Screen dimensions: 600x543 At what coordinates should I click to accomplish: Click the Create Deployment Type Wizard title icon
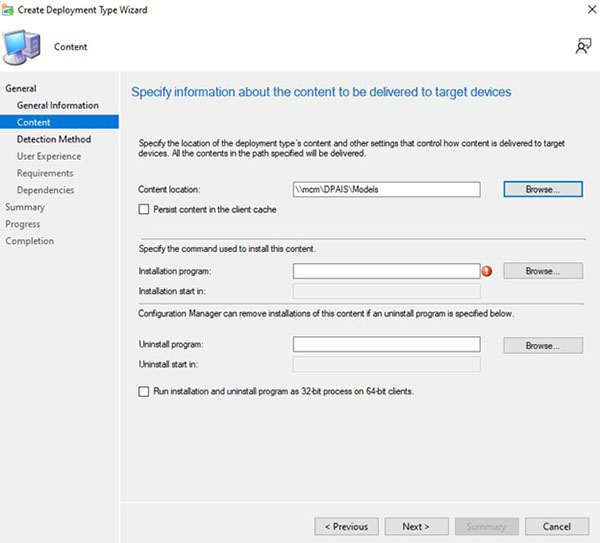10,9
